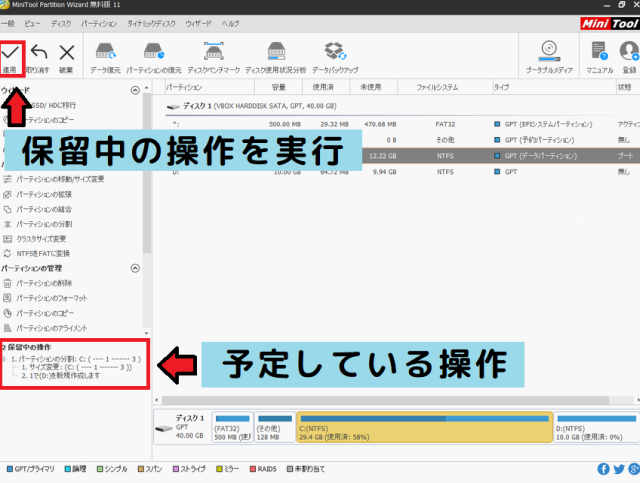Open the ビュー menu
The width and height of the screenshot is (640, 483).
(32, 24)
